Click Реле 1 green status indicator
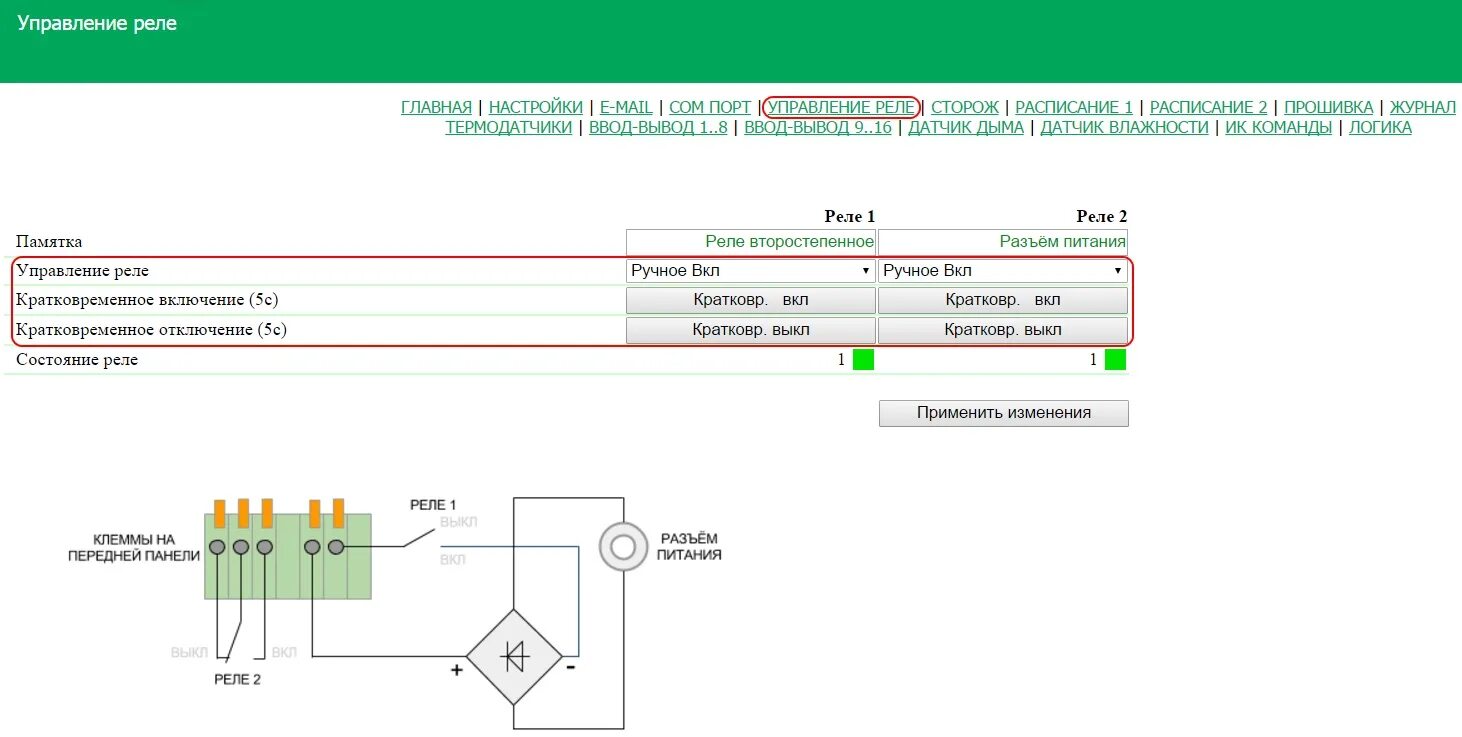 click(x=863, y=360)
